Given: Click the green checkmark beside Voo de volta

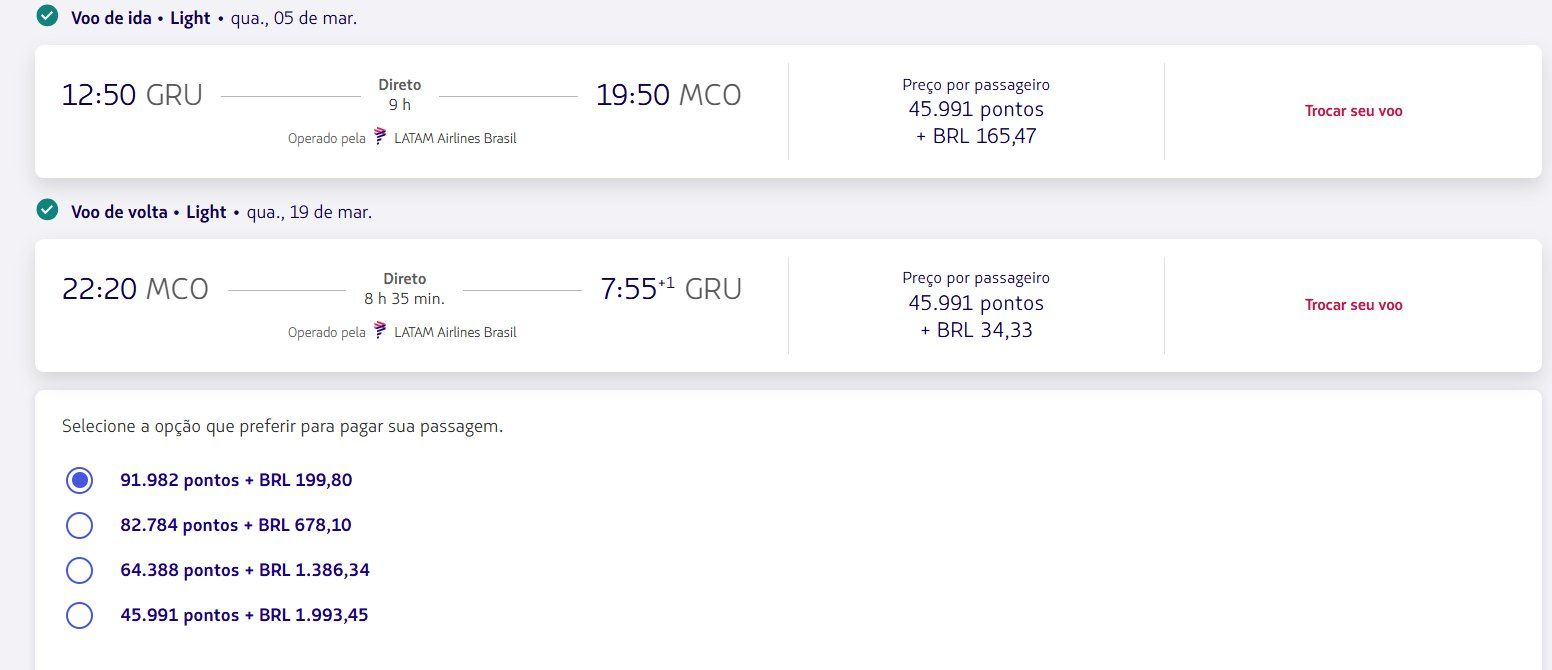Looking at the screenshot, I should (47, 210).
